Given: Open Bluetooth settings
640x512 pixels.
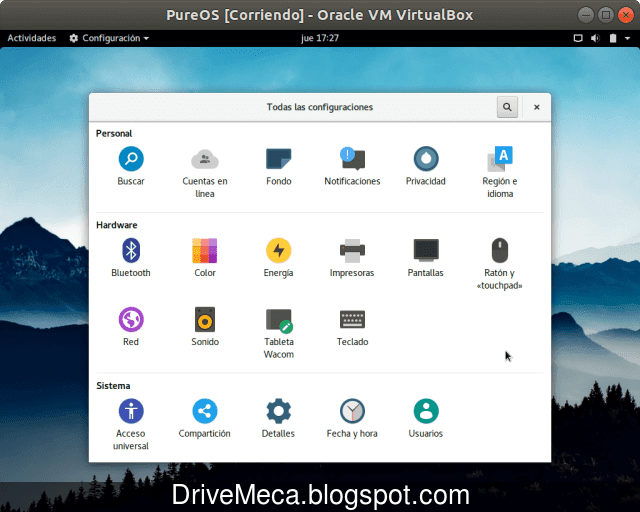Looking at the screenshot, I should pyautogui.click(x=131, y=258).
